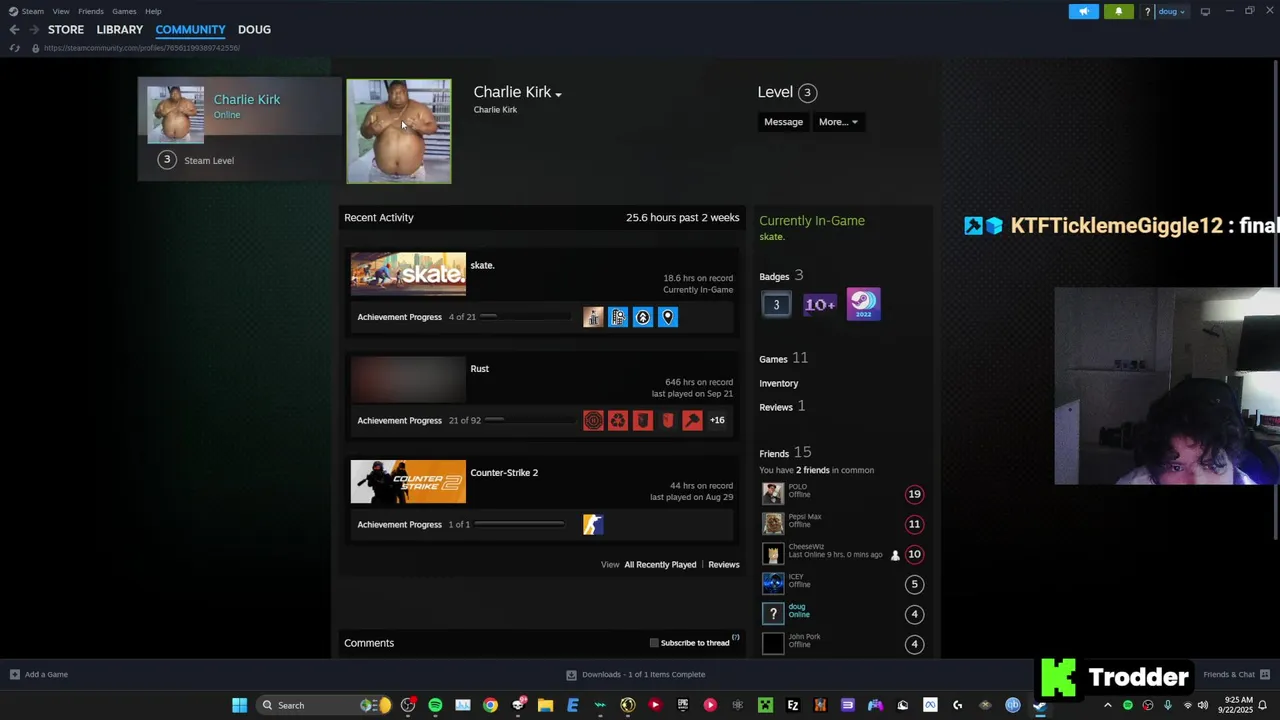Click Counter-Strike 2 achievement progress bar

(520, 524)
